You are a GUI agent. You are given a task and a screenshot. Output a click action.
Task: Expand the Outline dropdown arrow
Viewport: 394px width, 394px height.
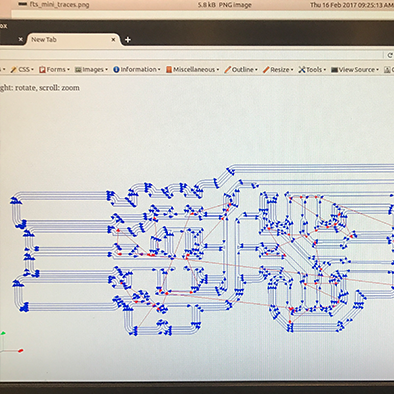click(x=256, y=70)
